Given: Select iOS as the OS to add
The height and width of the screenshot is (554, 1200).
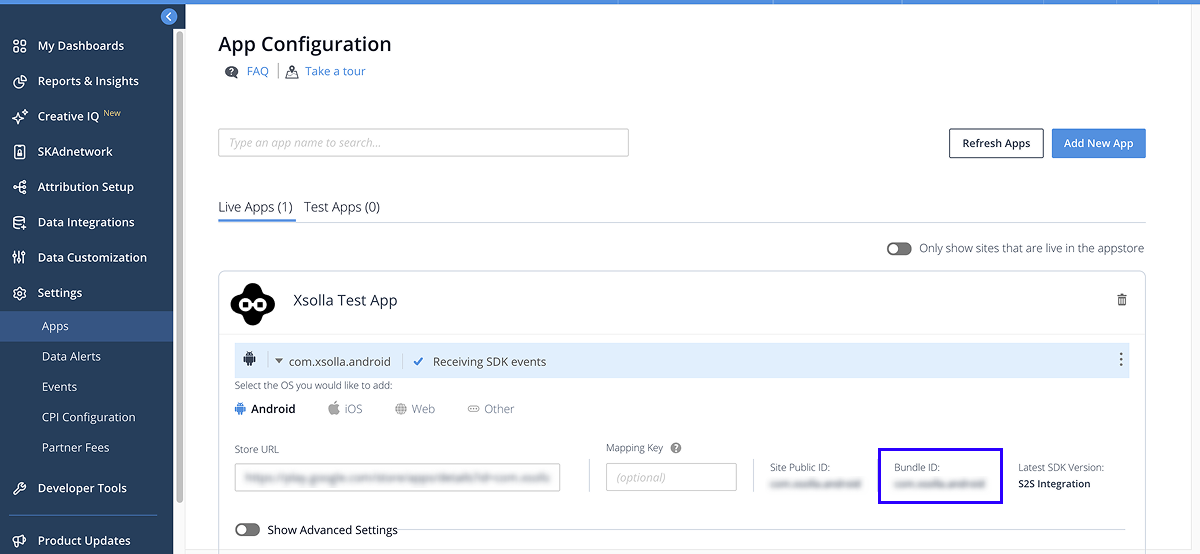Looking at the screenshot, I should pyautogui.click(x=345, y=409).
